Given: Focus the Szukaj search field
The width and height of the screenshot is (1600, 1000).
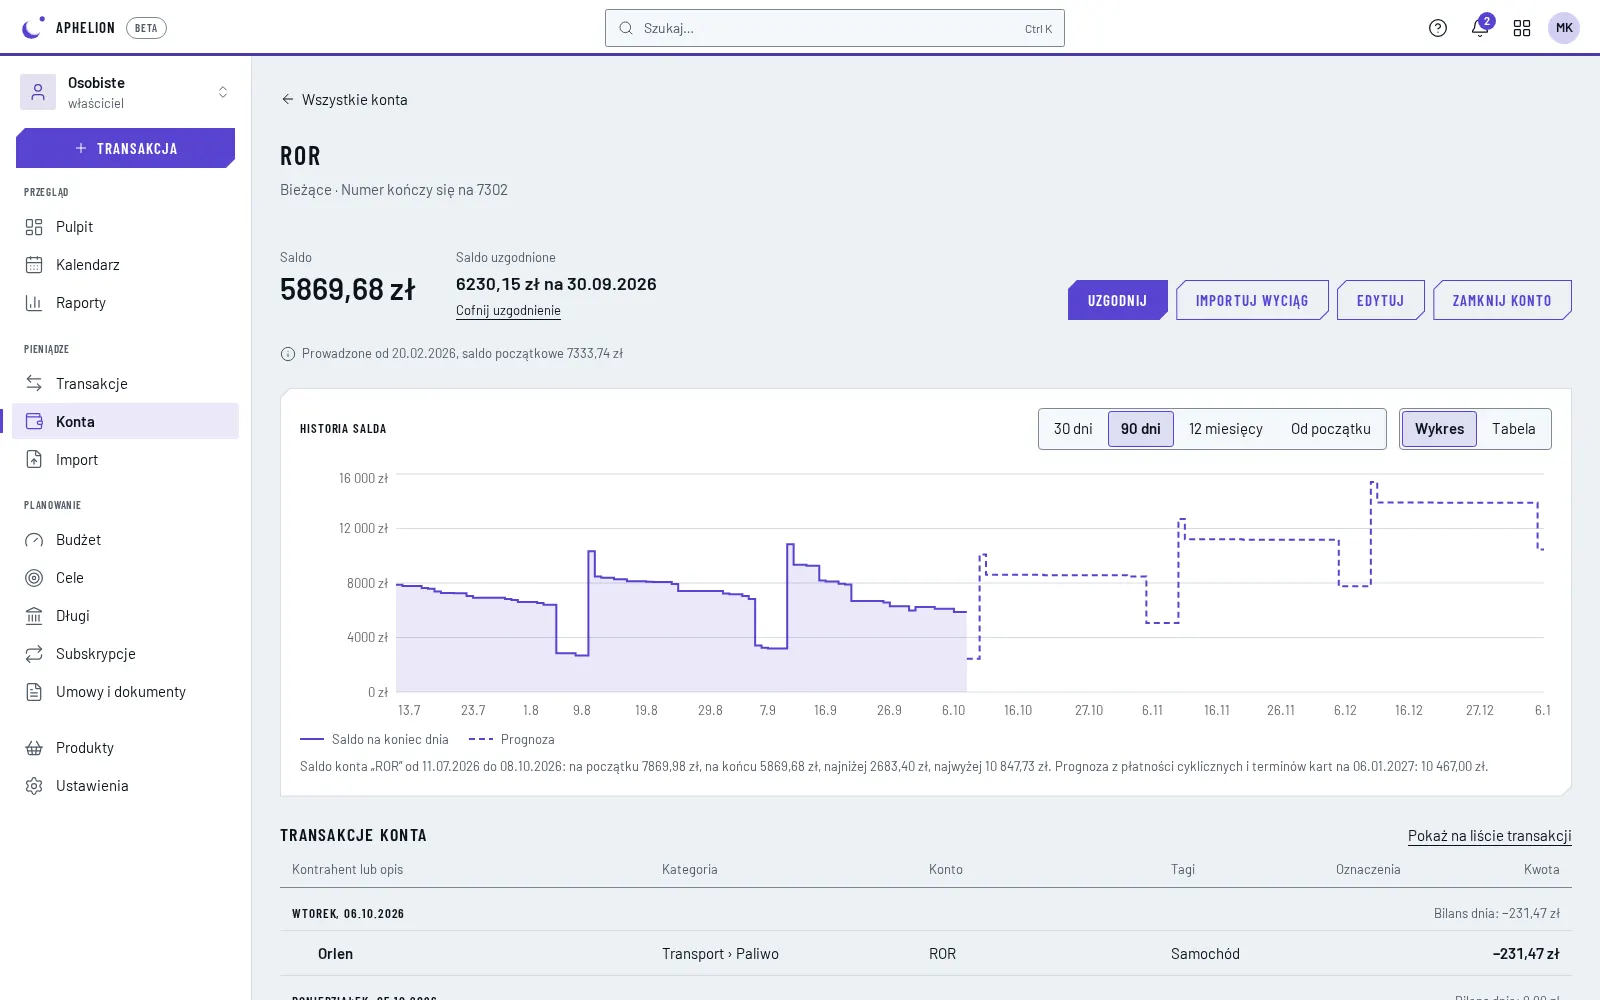Looking at the screenshot, I should coord(835,28).
